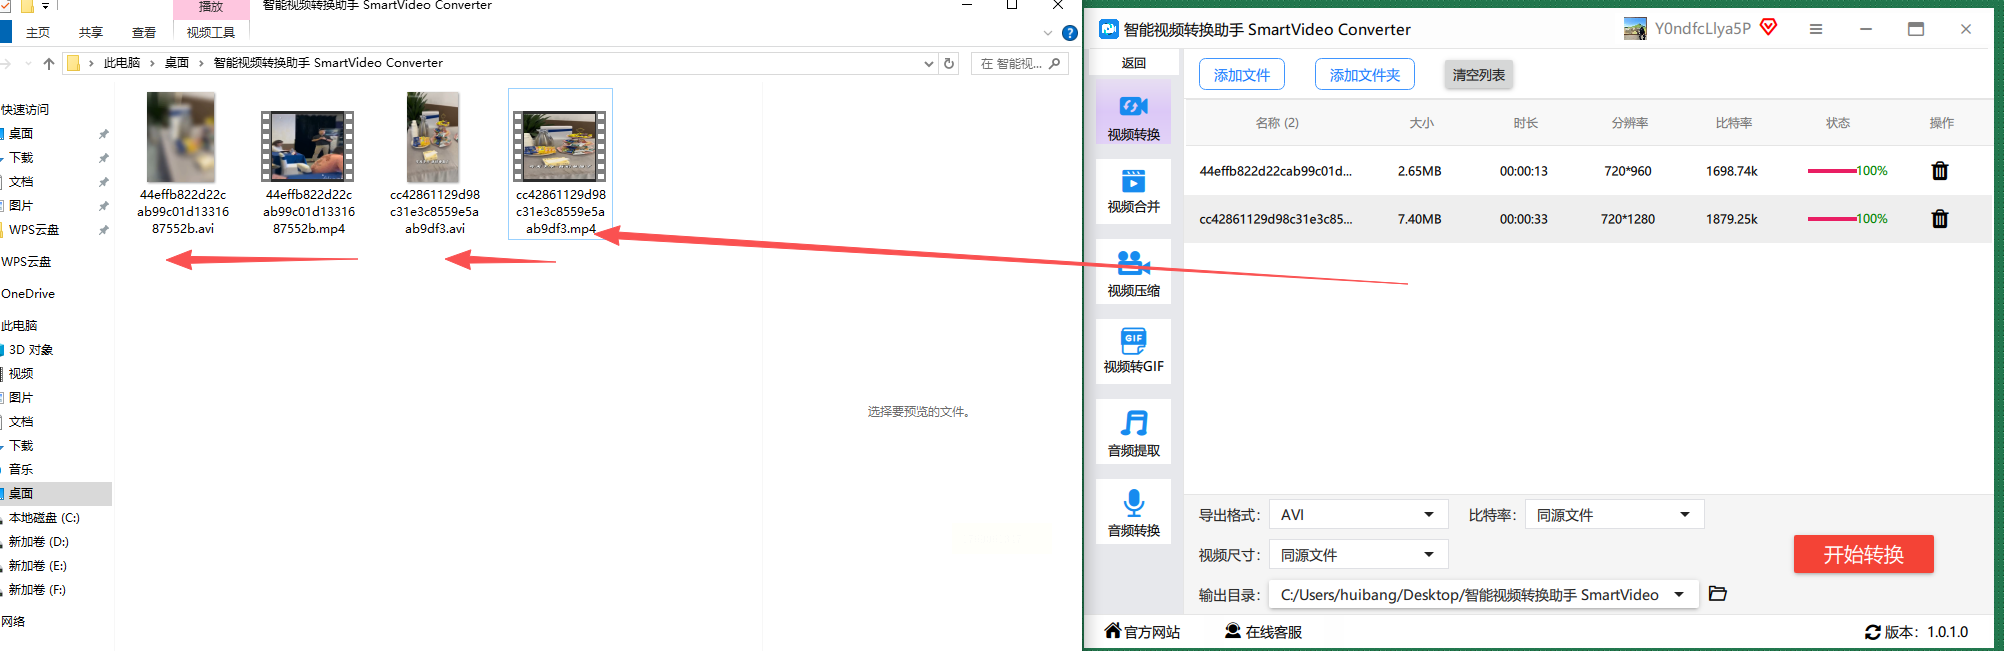
Task: Open the 比特率 同源文件 dropdown
Action: click(x=1614, y=515)
